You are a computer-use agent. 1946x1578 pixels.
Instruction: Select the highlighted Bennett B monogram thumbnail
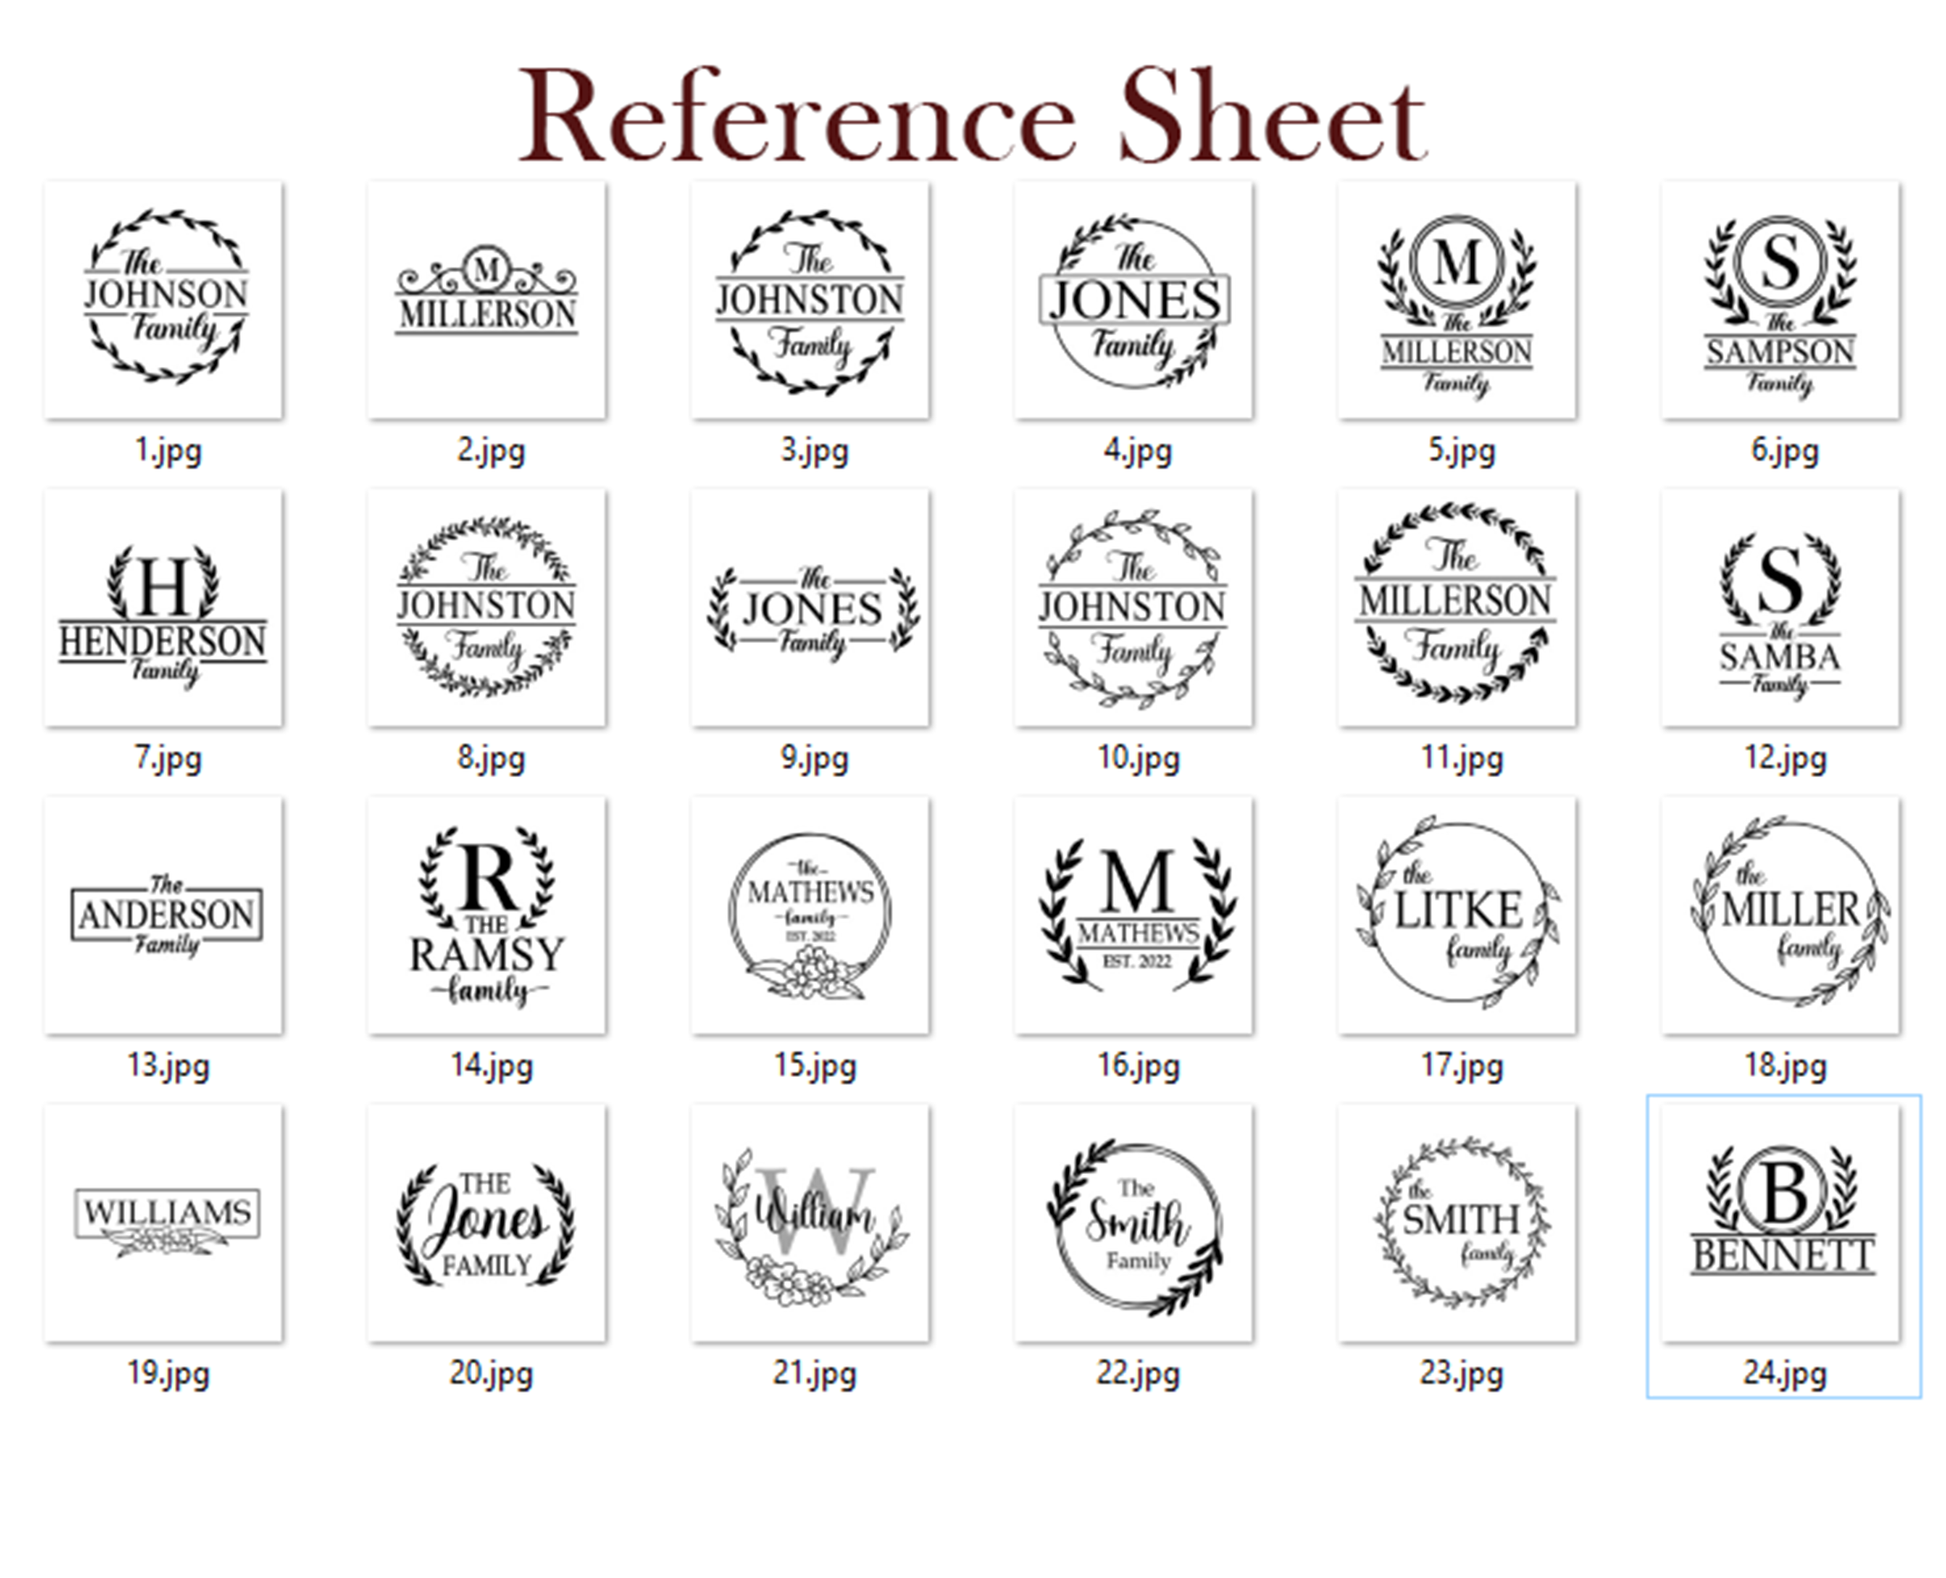(x=1781, y=1223)
